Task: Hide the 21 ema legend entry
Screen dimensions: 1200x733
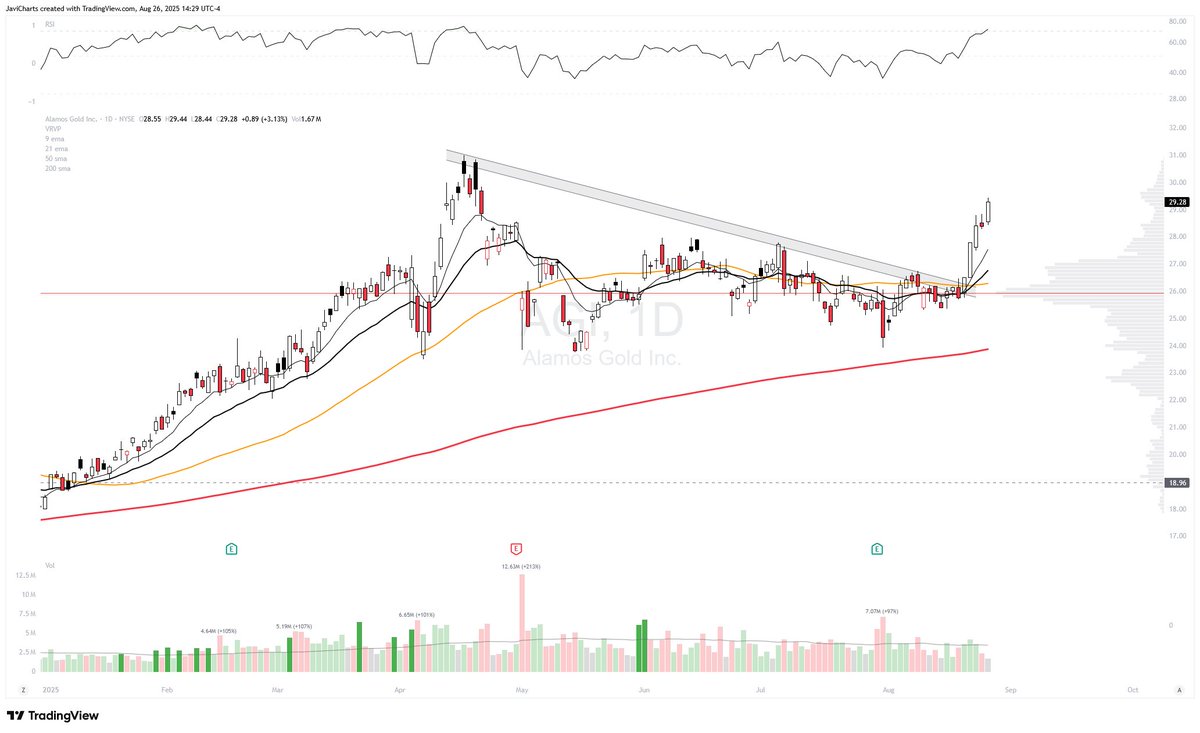Action: [x=58, y=149]
